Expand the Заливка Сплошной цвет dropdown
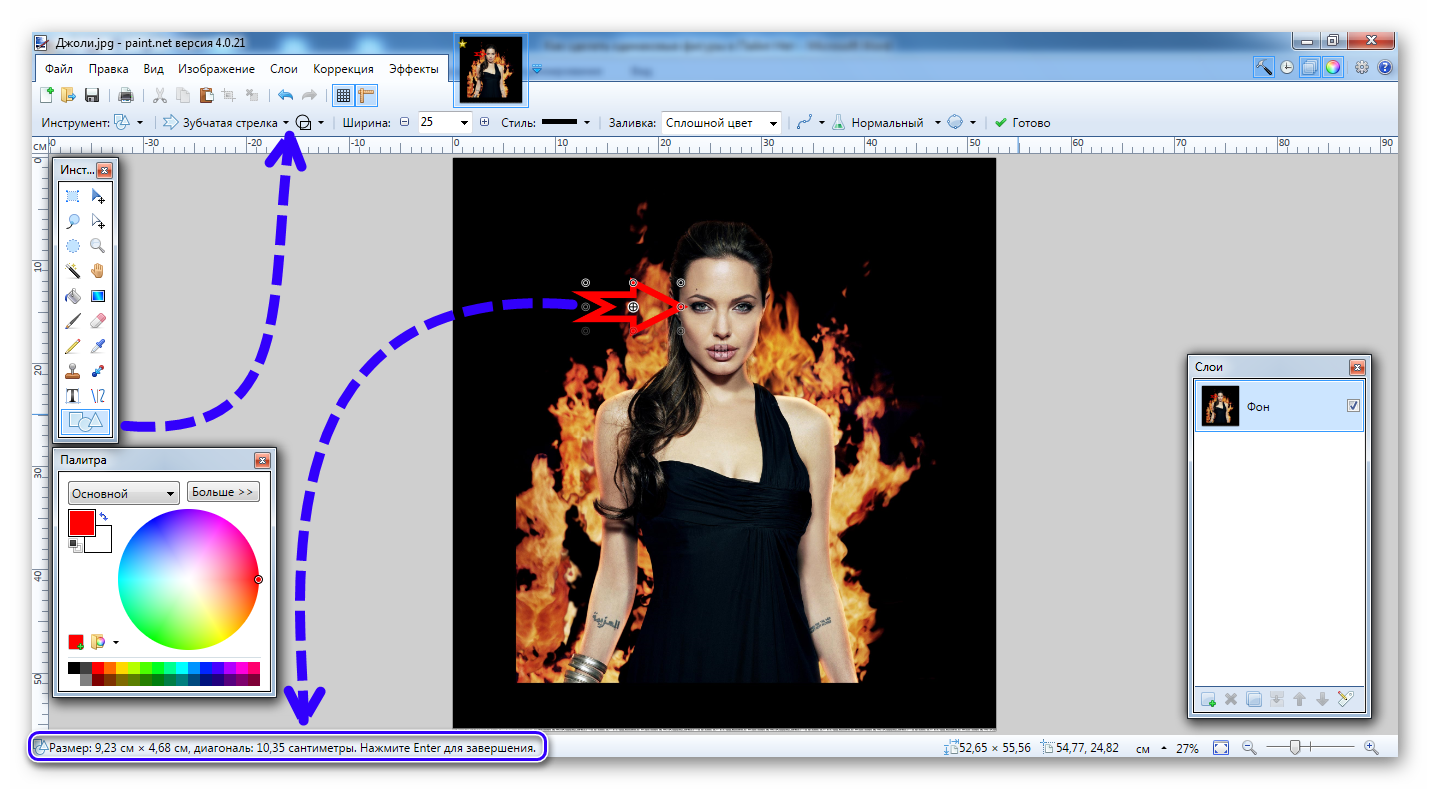The height and width of the screenshot is (789, 1430). 773,123
